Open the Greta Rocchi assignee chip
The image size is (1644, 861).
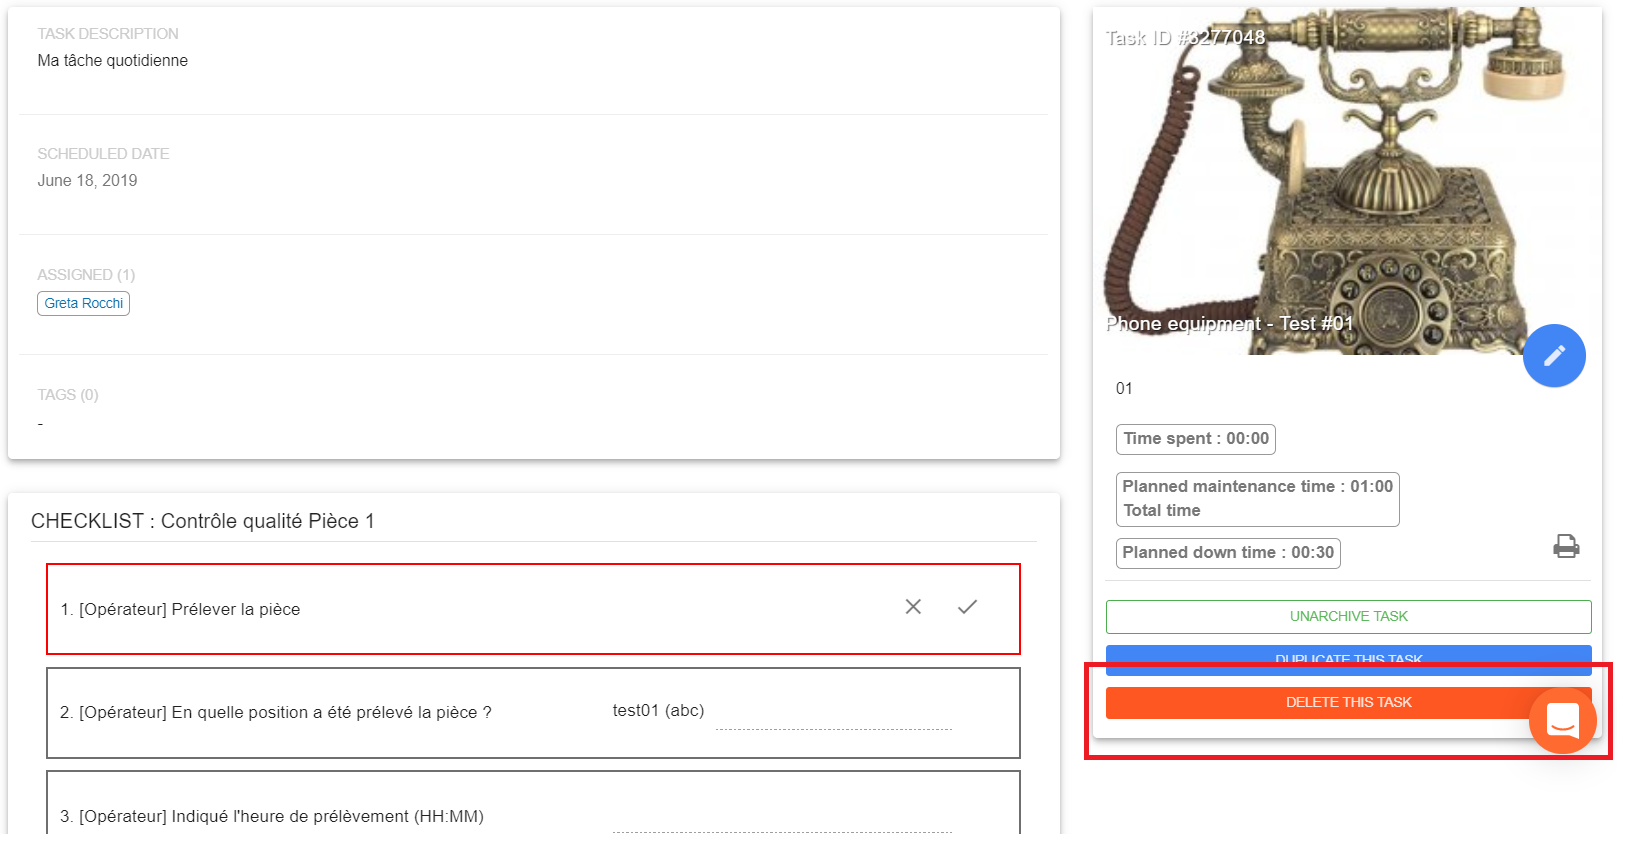(84, 303)
